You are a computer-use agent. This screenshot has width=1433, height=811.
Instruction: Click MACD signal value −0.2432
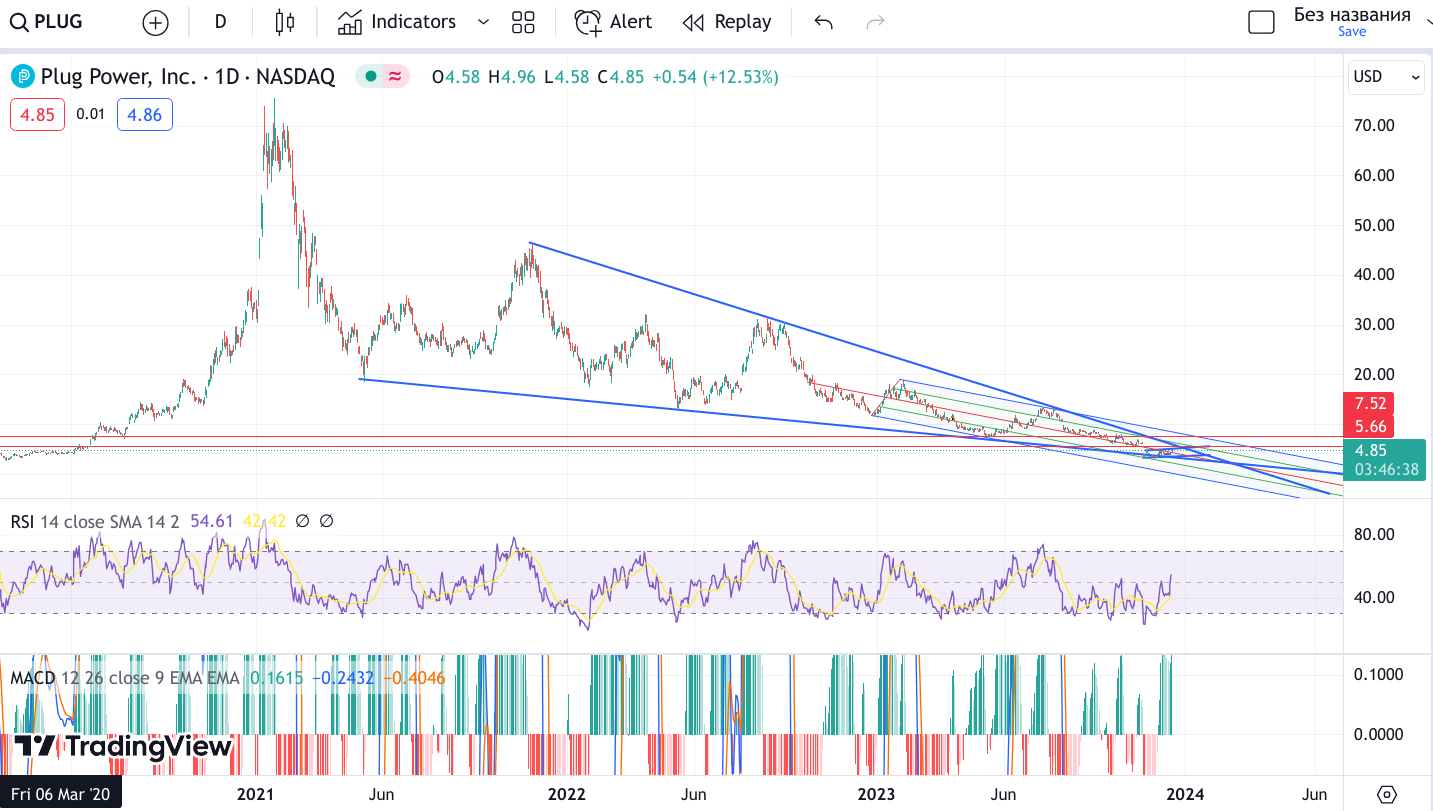click(344, 678)
